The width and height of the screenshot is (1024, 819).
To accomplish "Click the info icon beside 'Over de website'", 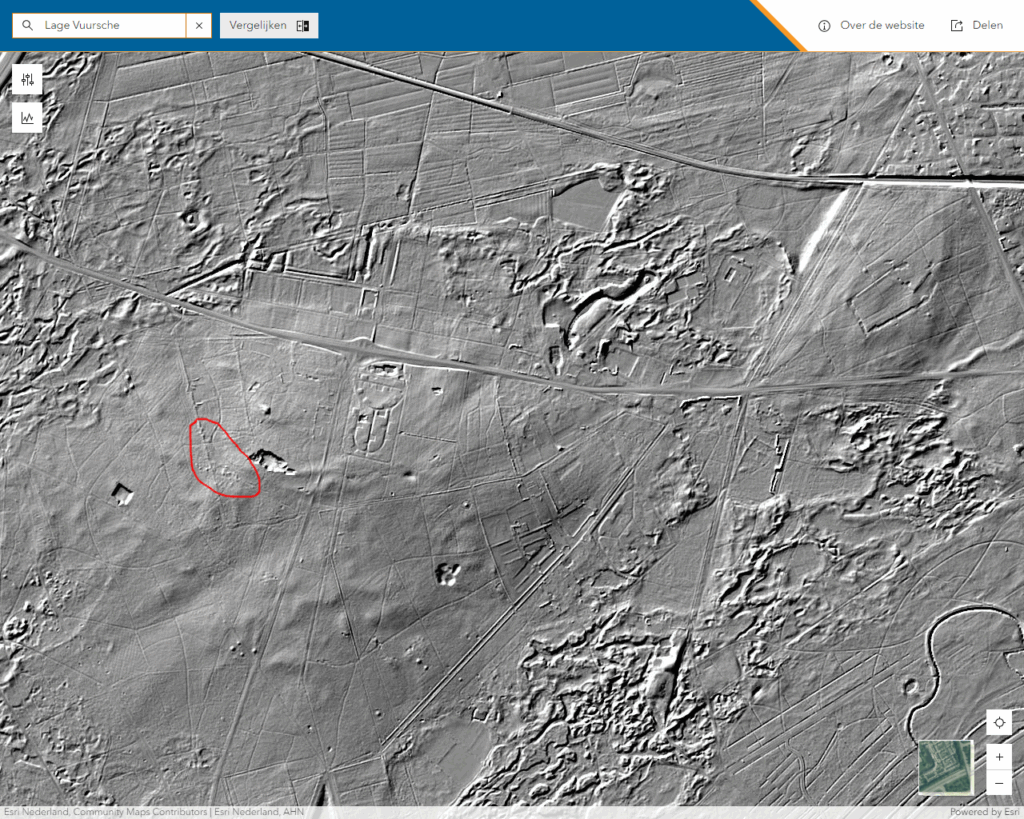I will (825, 26).
